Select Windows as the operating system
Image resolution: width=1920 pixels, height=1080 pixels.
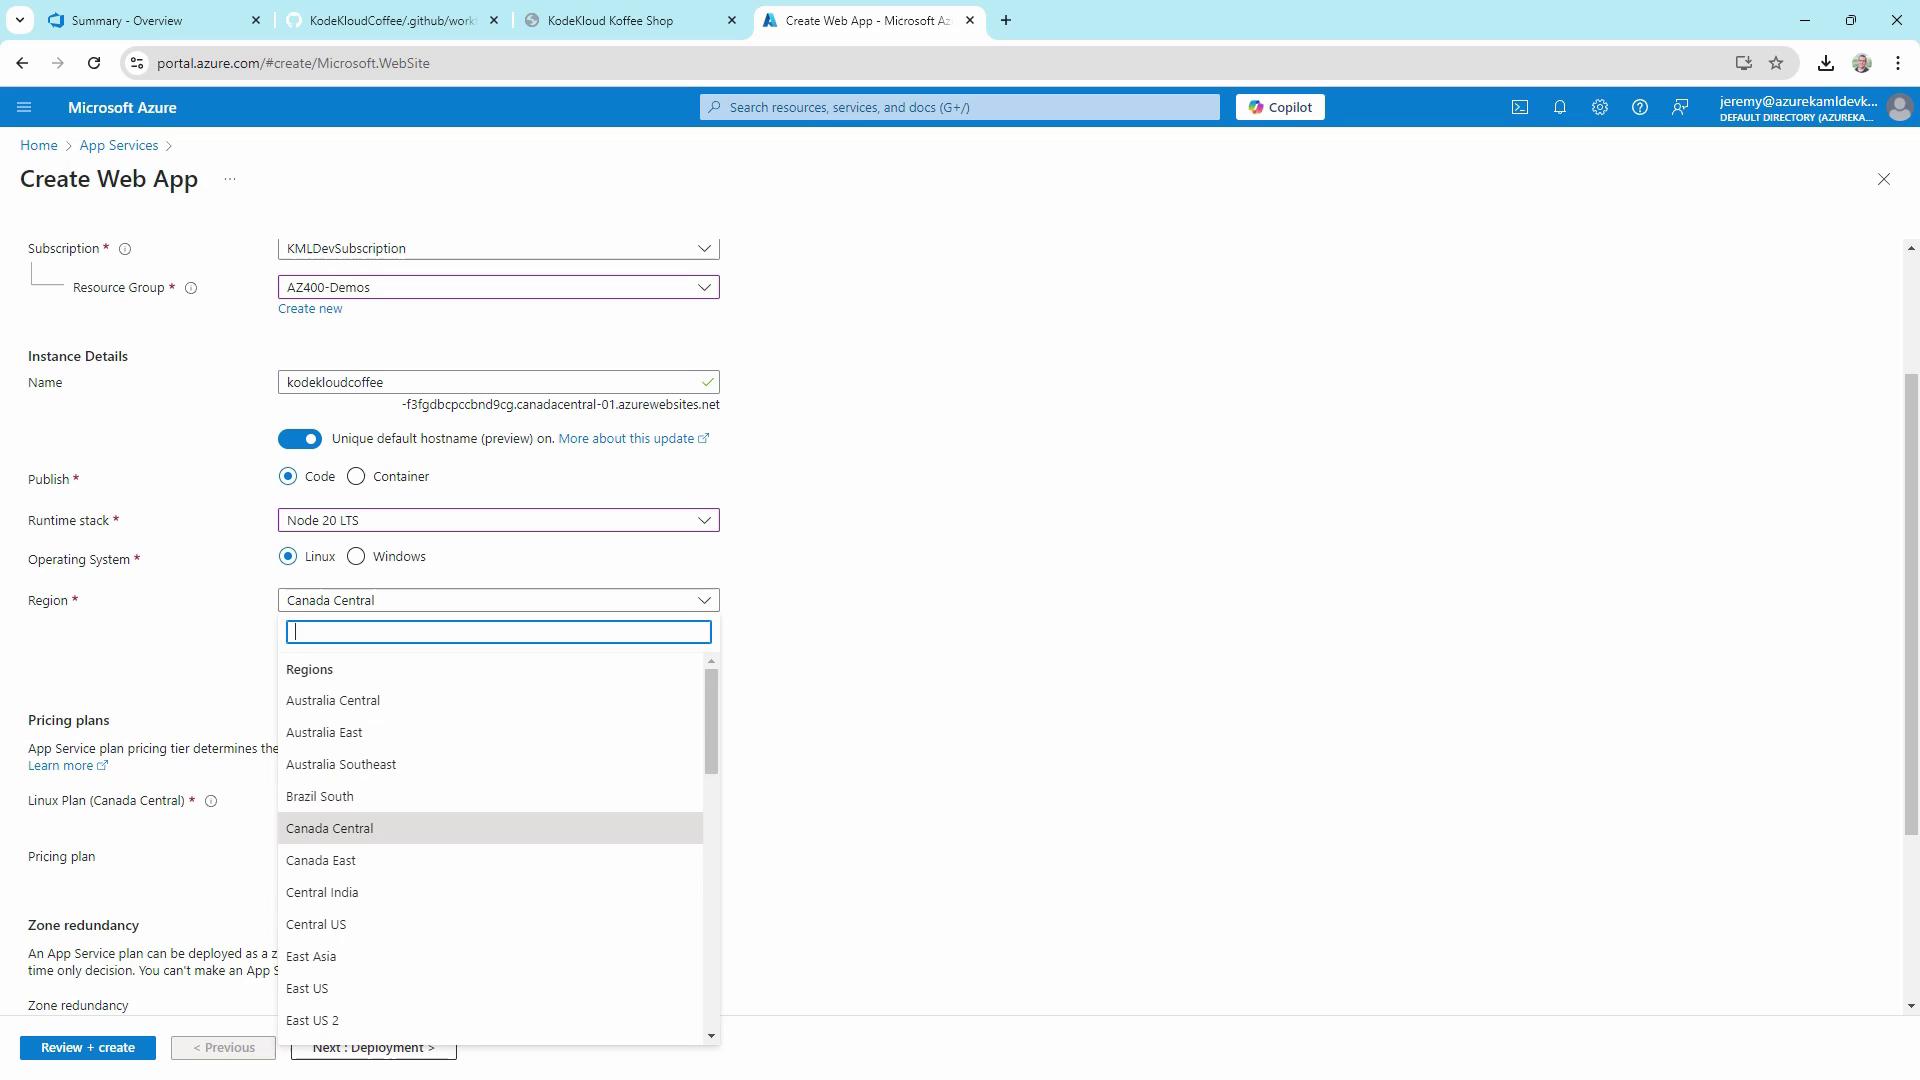click(x=357, y=557)
